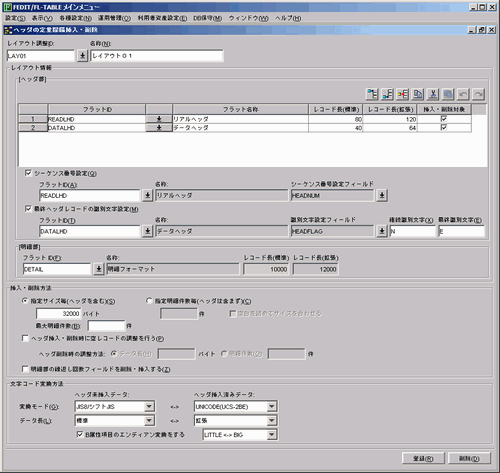Click フラットID column header
Viewport: 500px width, 473px height.
97,109
